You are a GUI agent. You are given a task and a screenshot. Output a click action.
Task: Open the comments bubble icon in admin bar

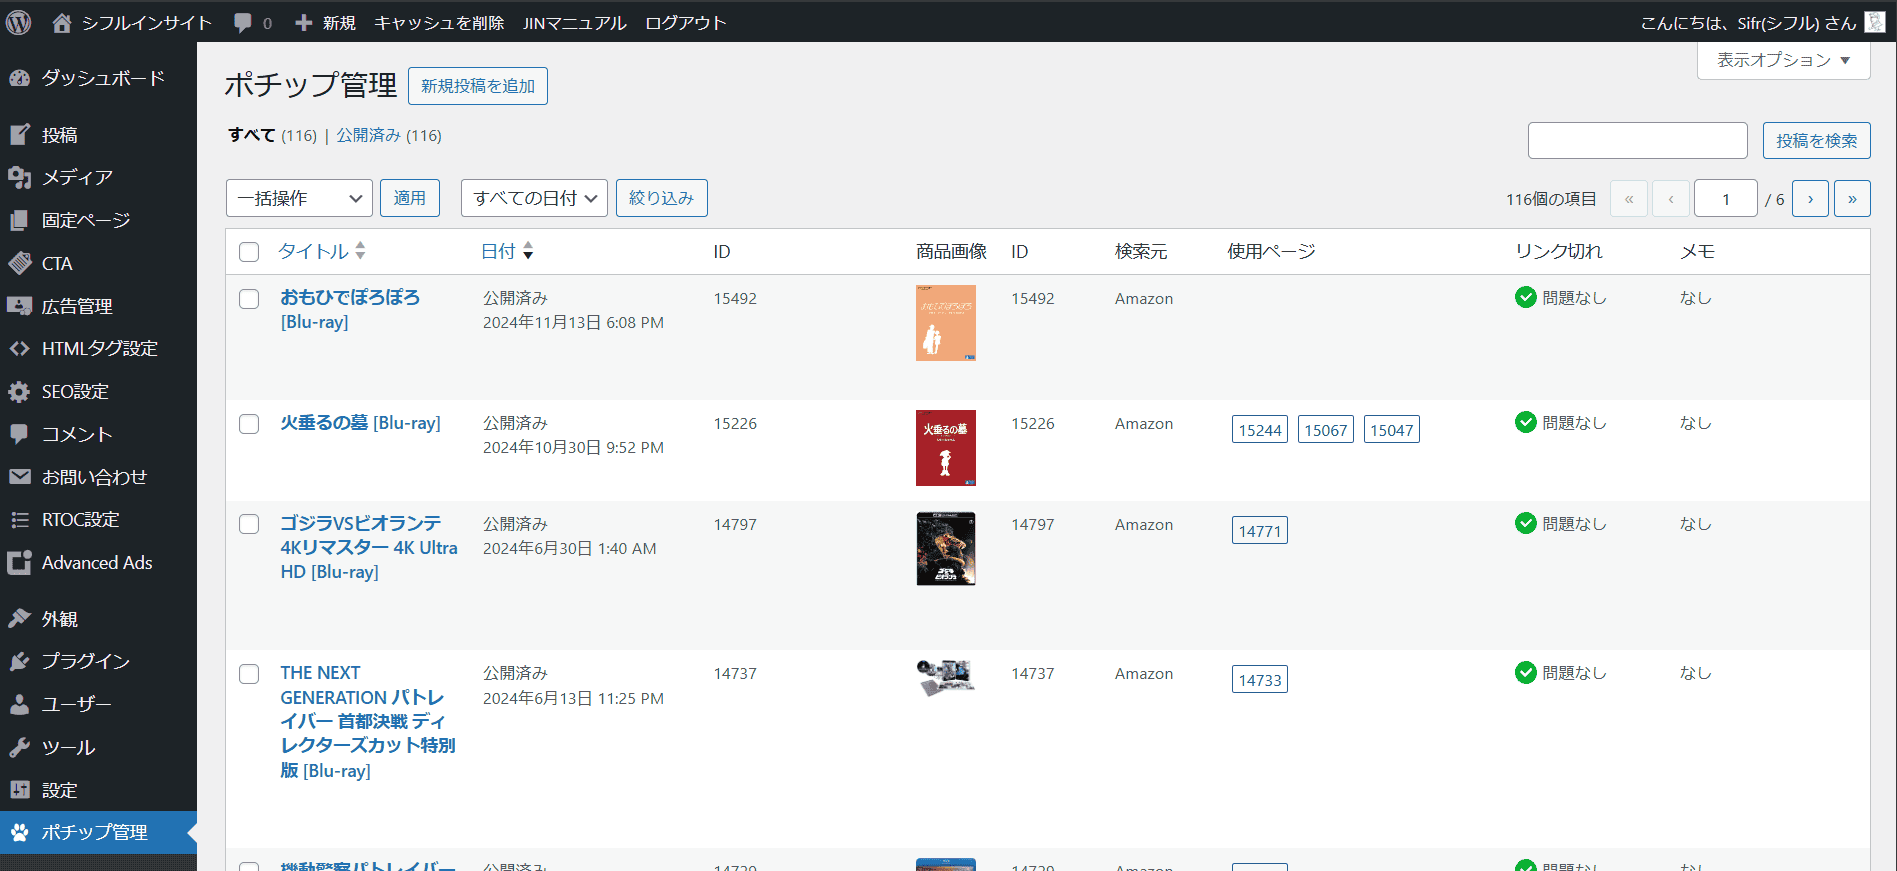point(243,23)
